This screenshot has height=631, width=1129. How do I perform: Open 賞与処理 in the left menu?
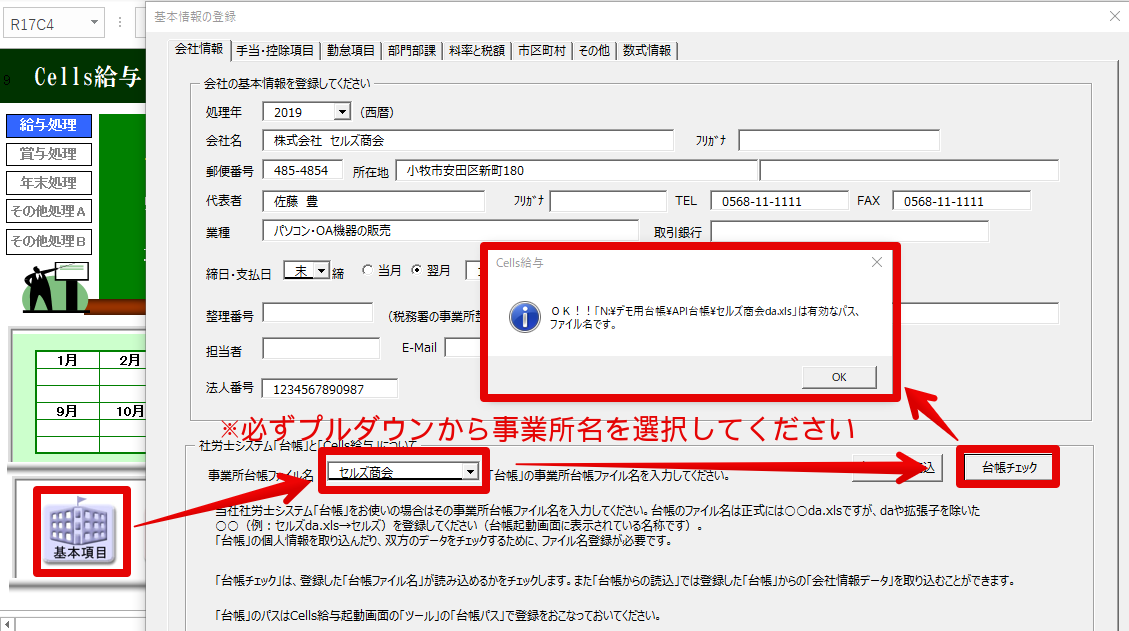[49, 154]
